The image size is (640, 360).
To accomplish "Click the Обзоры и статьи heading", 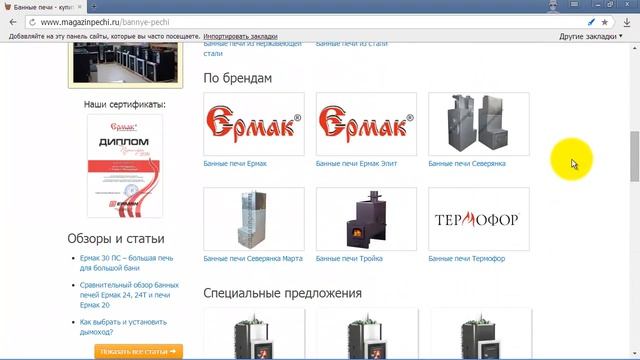I will 116,238.
